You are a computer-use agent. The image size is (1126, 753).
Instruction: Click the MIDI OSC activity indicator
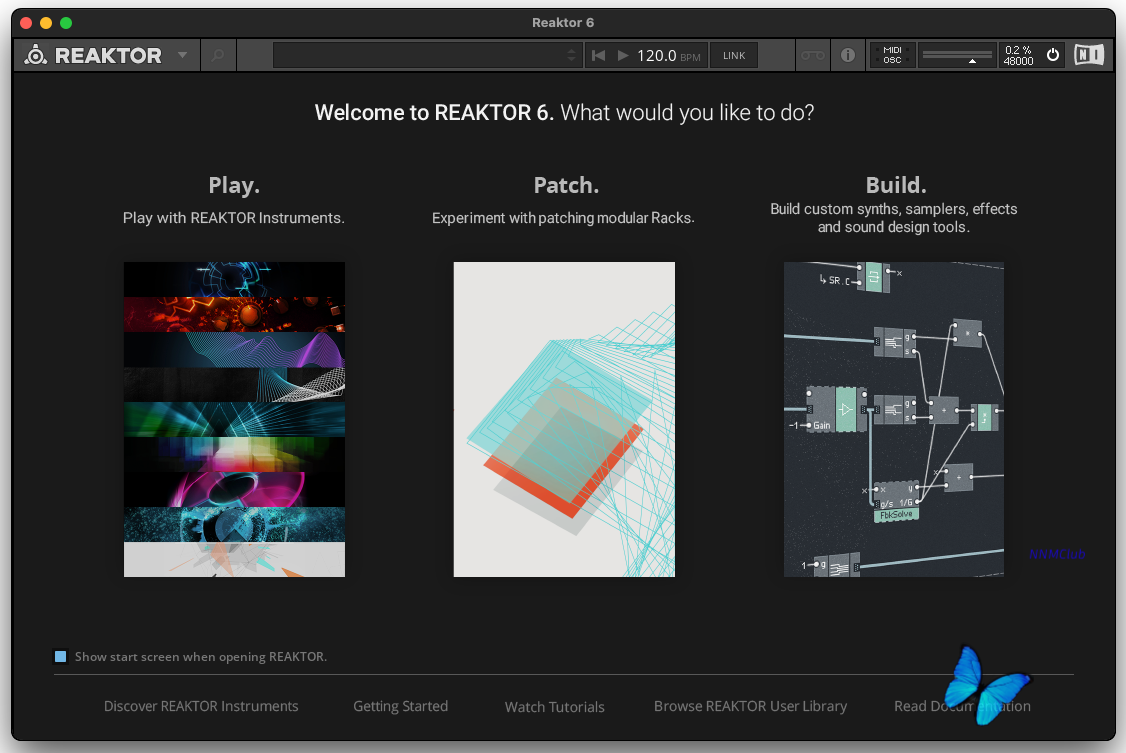(893, 55)
